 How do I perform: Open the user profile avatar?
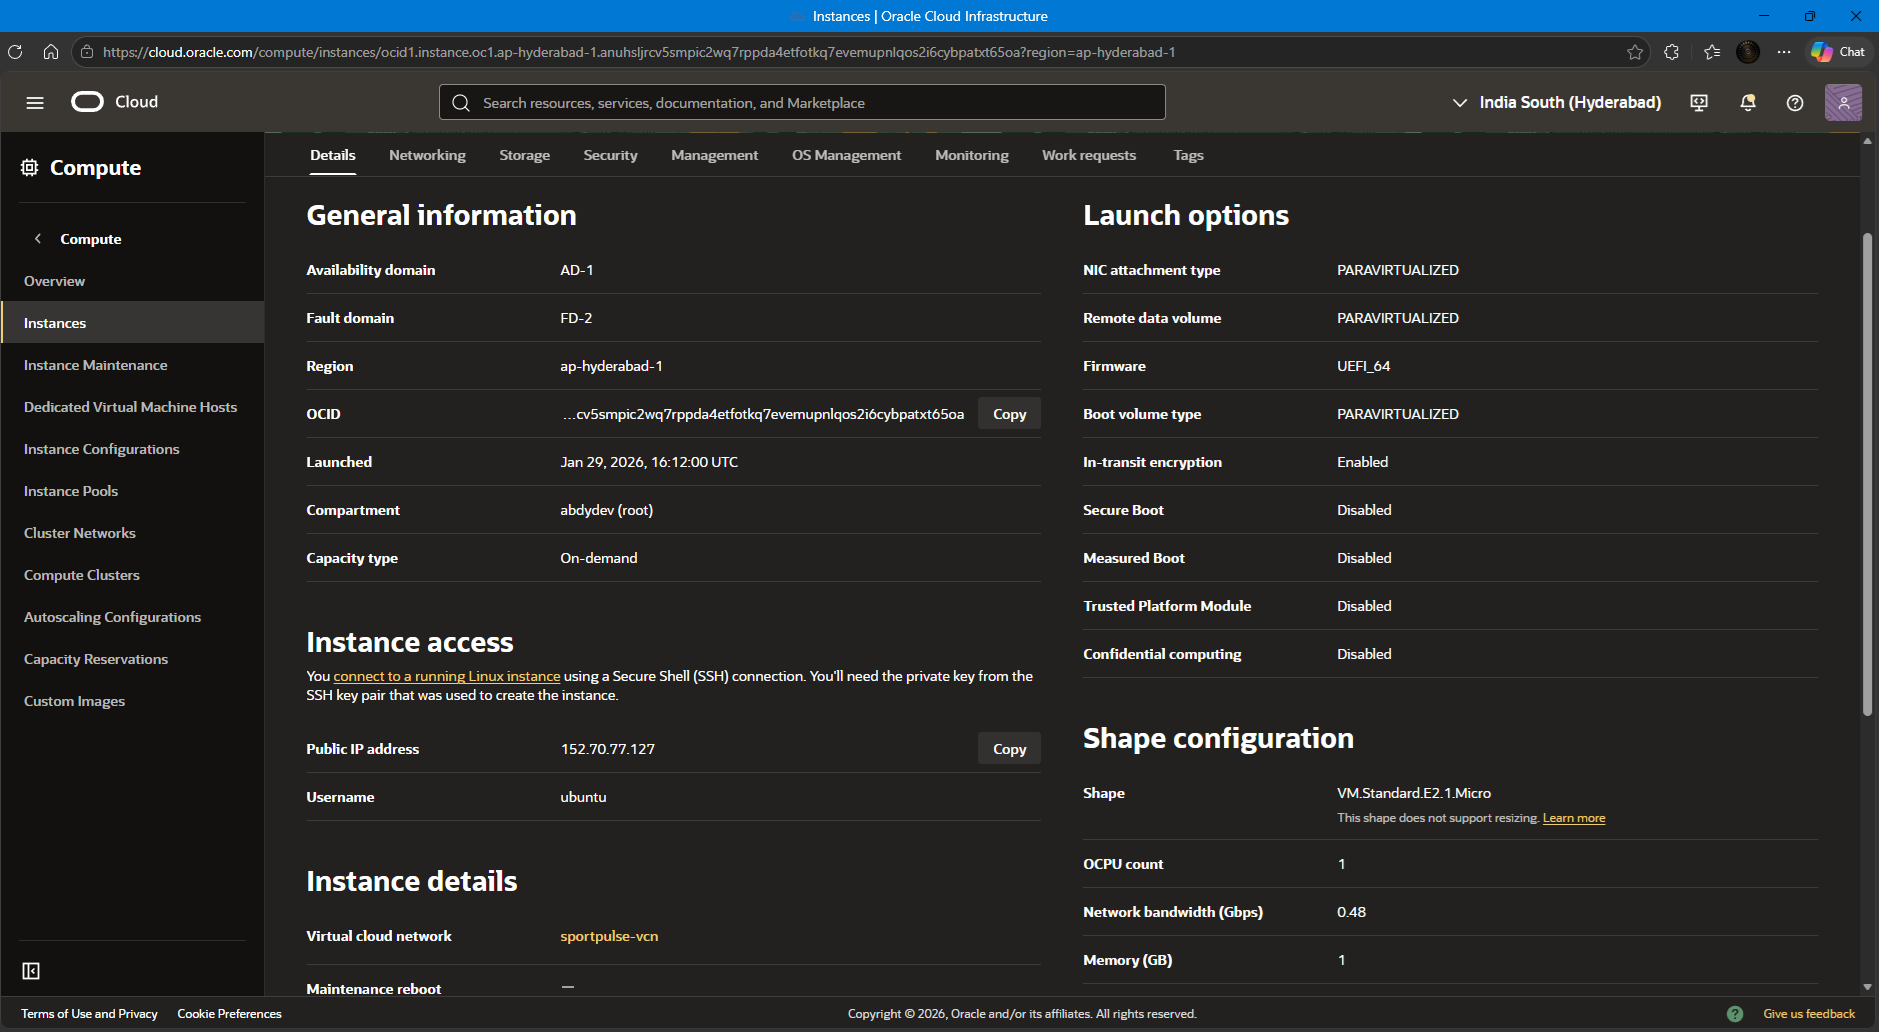[x=1842, y=103]
